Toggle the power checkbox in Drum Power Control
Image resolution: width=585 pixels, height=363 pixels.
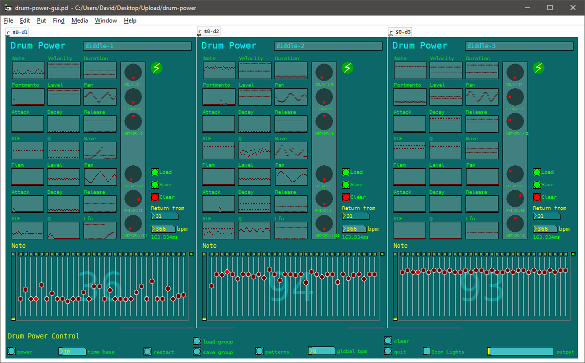click(x=11, y=351)
